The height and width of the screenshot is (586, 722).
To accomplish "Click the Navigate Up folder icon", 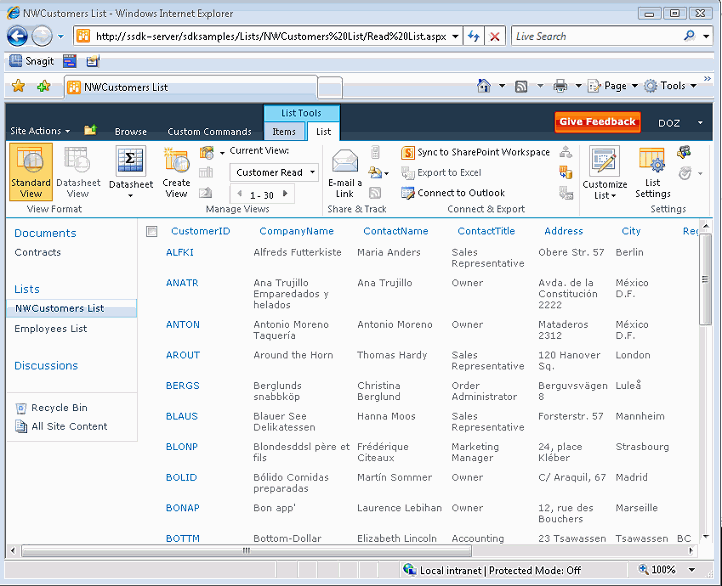I will pos(90,130).
